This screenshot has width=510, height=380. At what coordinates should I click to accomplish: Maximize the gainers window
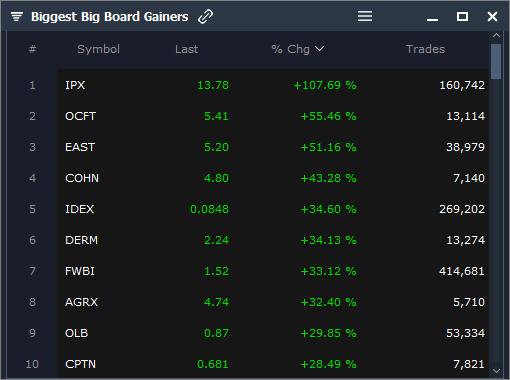462,16
